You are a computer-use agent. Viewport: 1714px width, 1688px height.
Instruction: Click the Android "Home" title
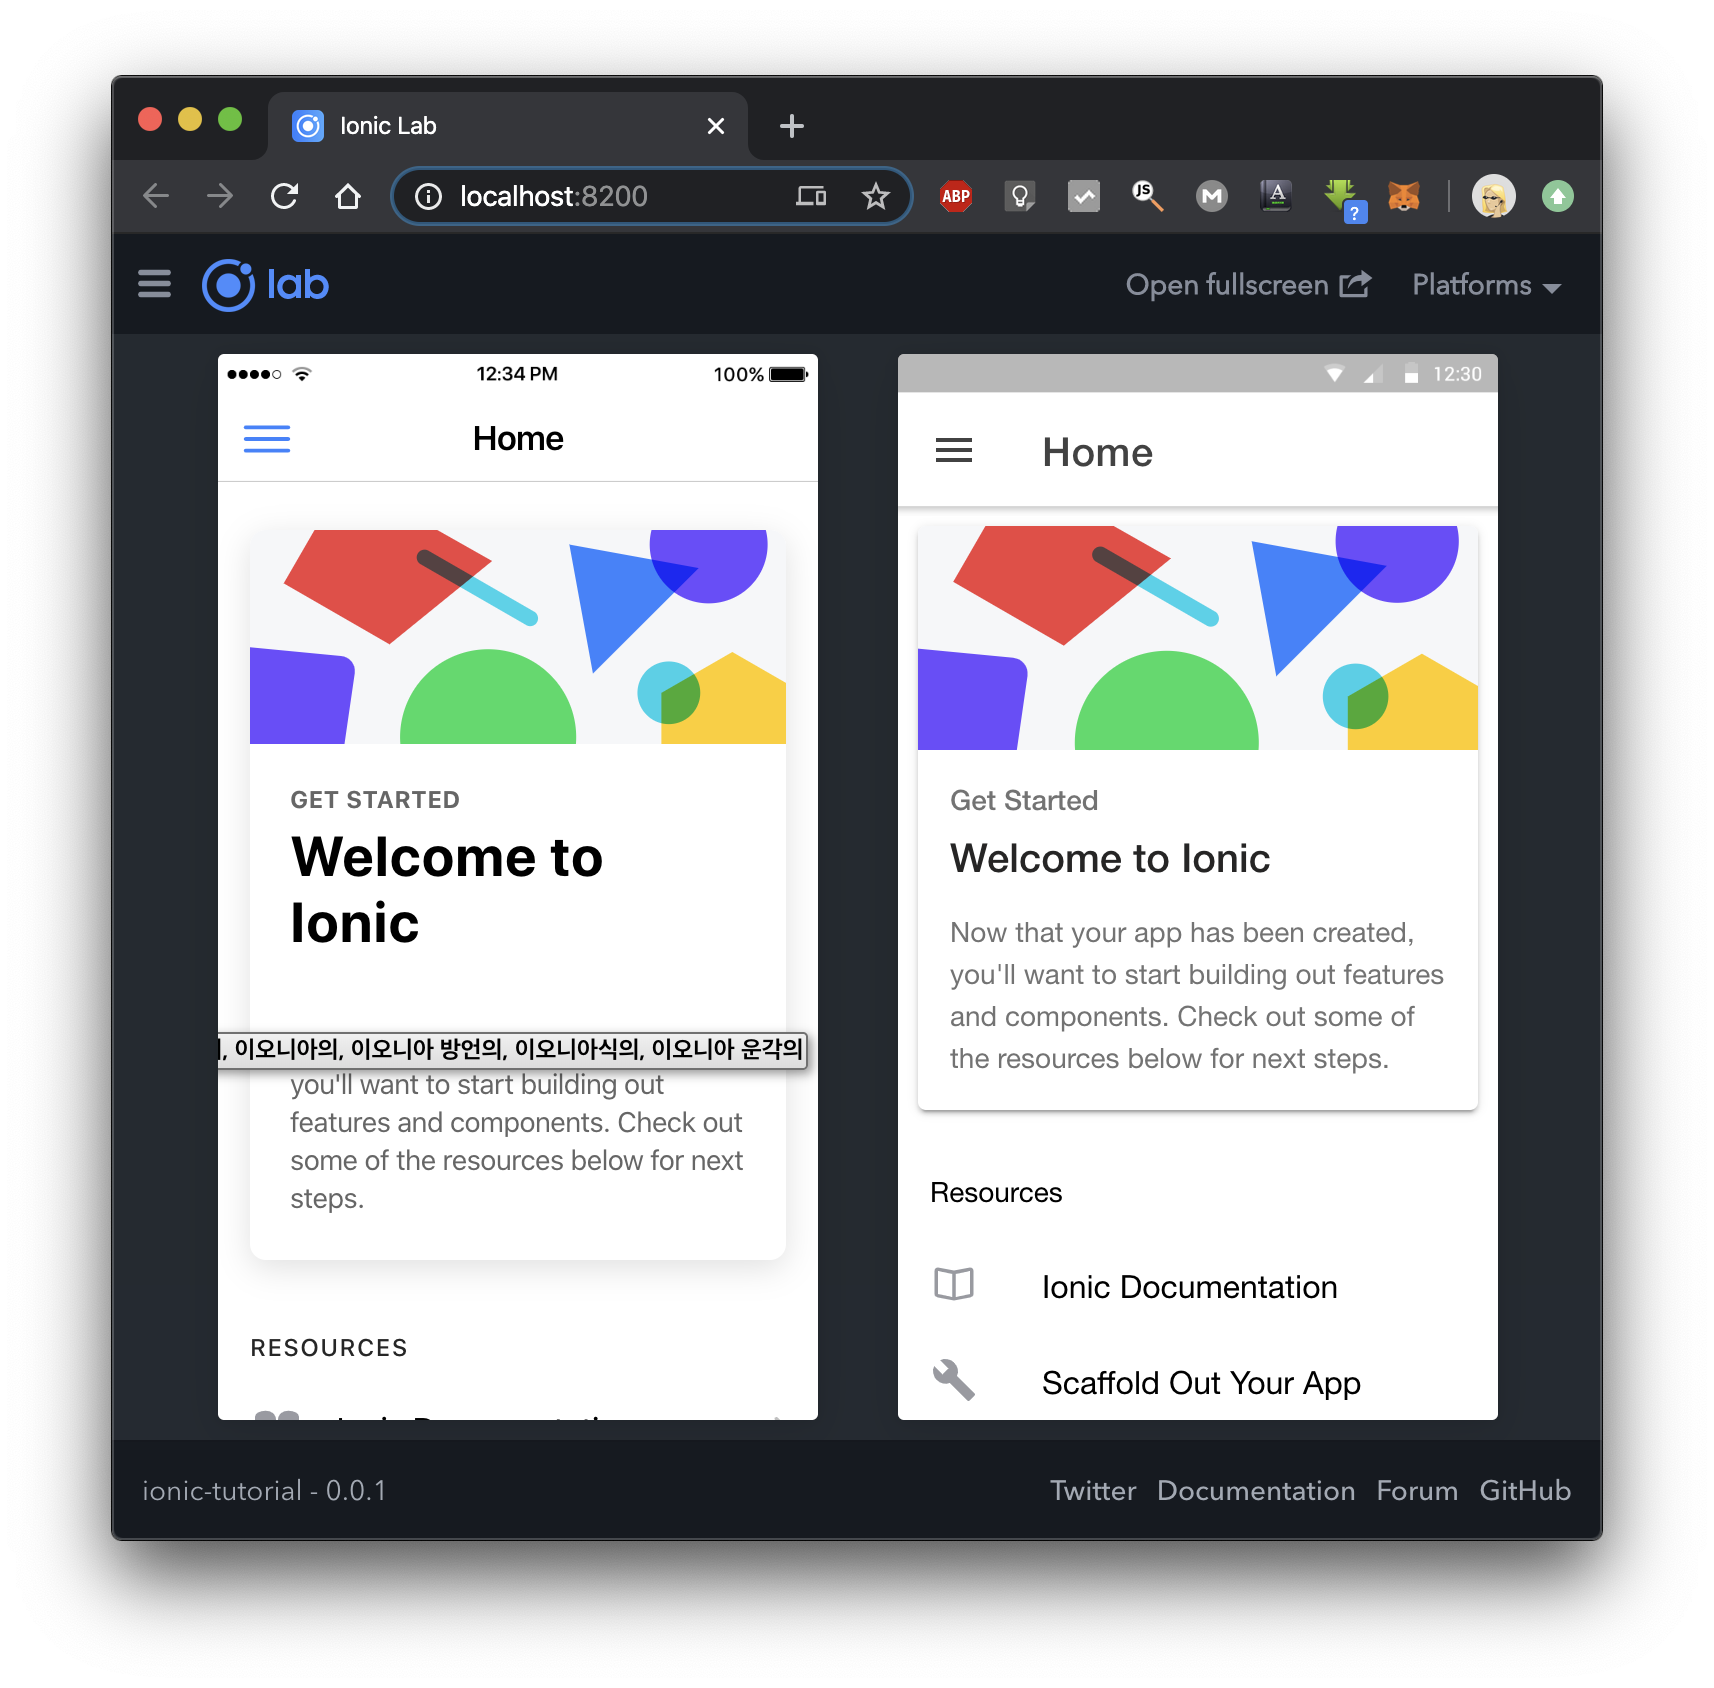coord(1097,452)
